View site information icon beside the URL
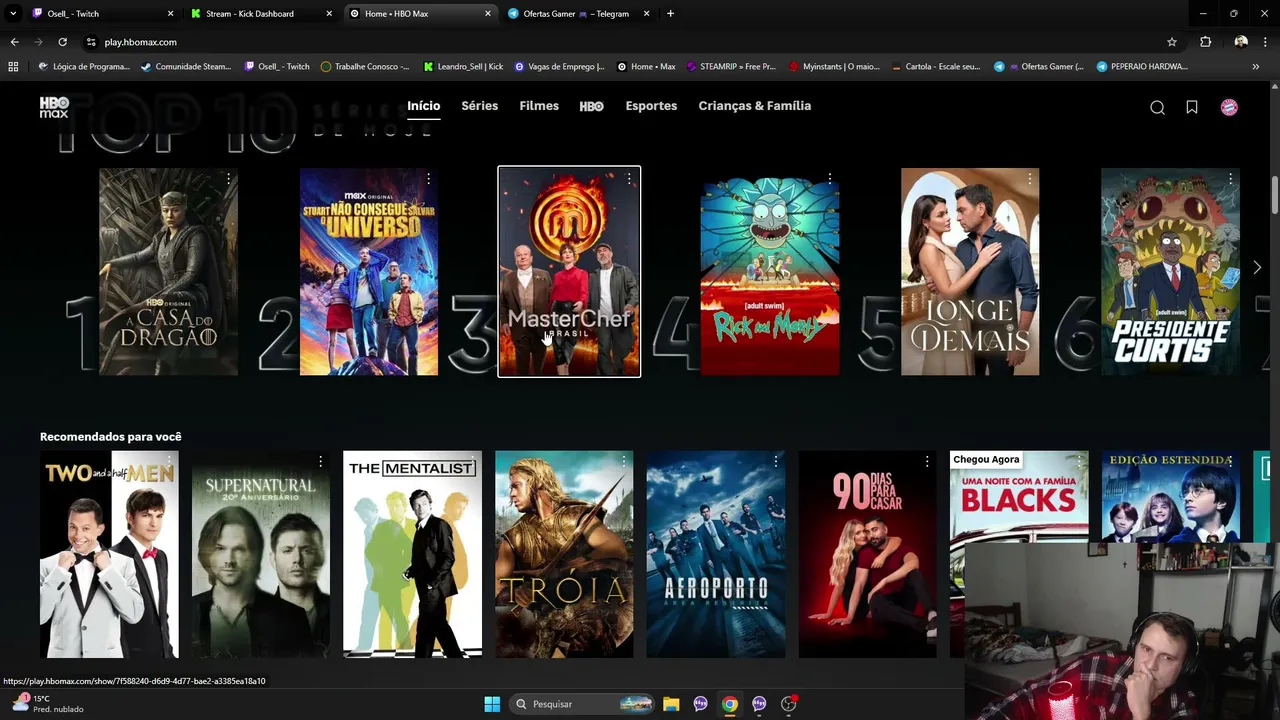 pos(91,42)
